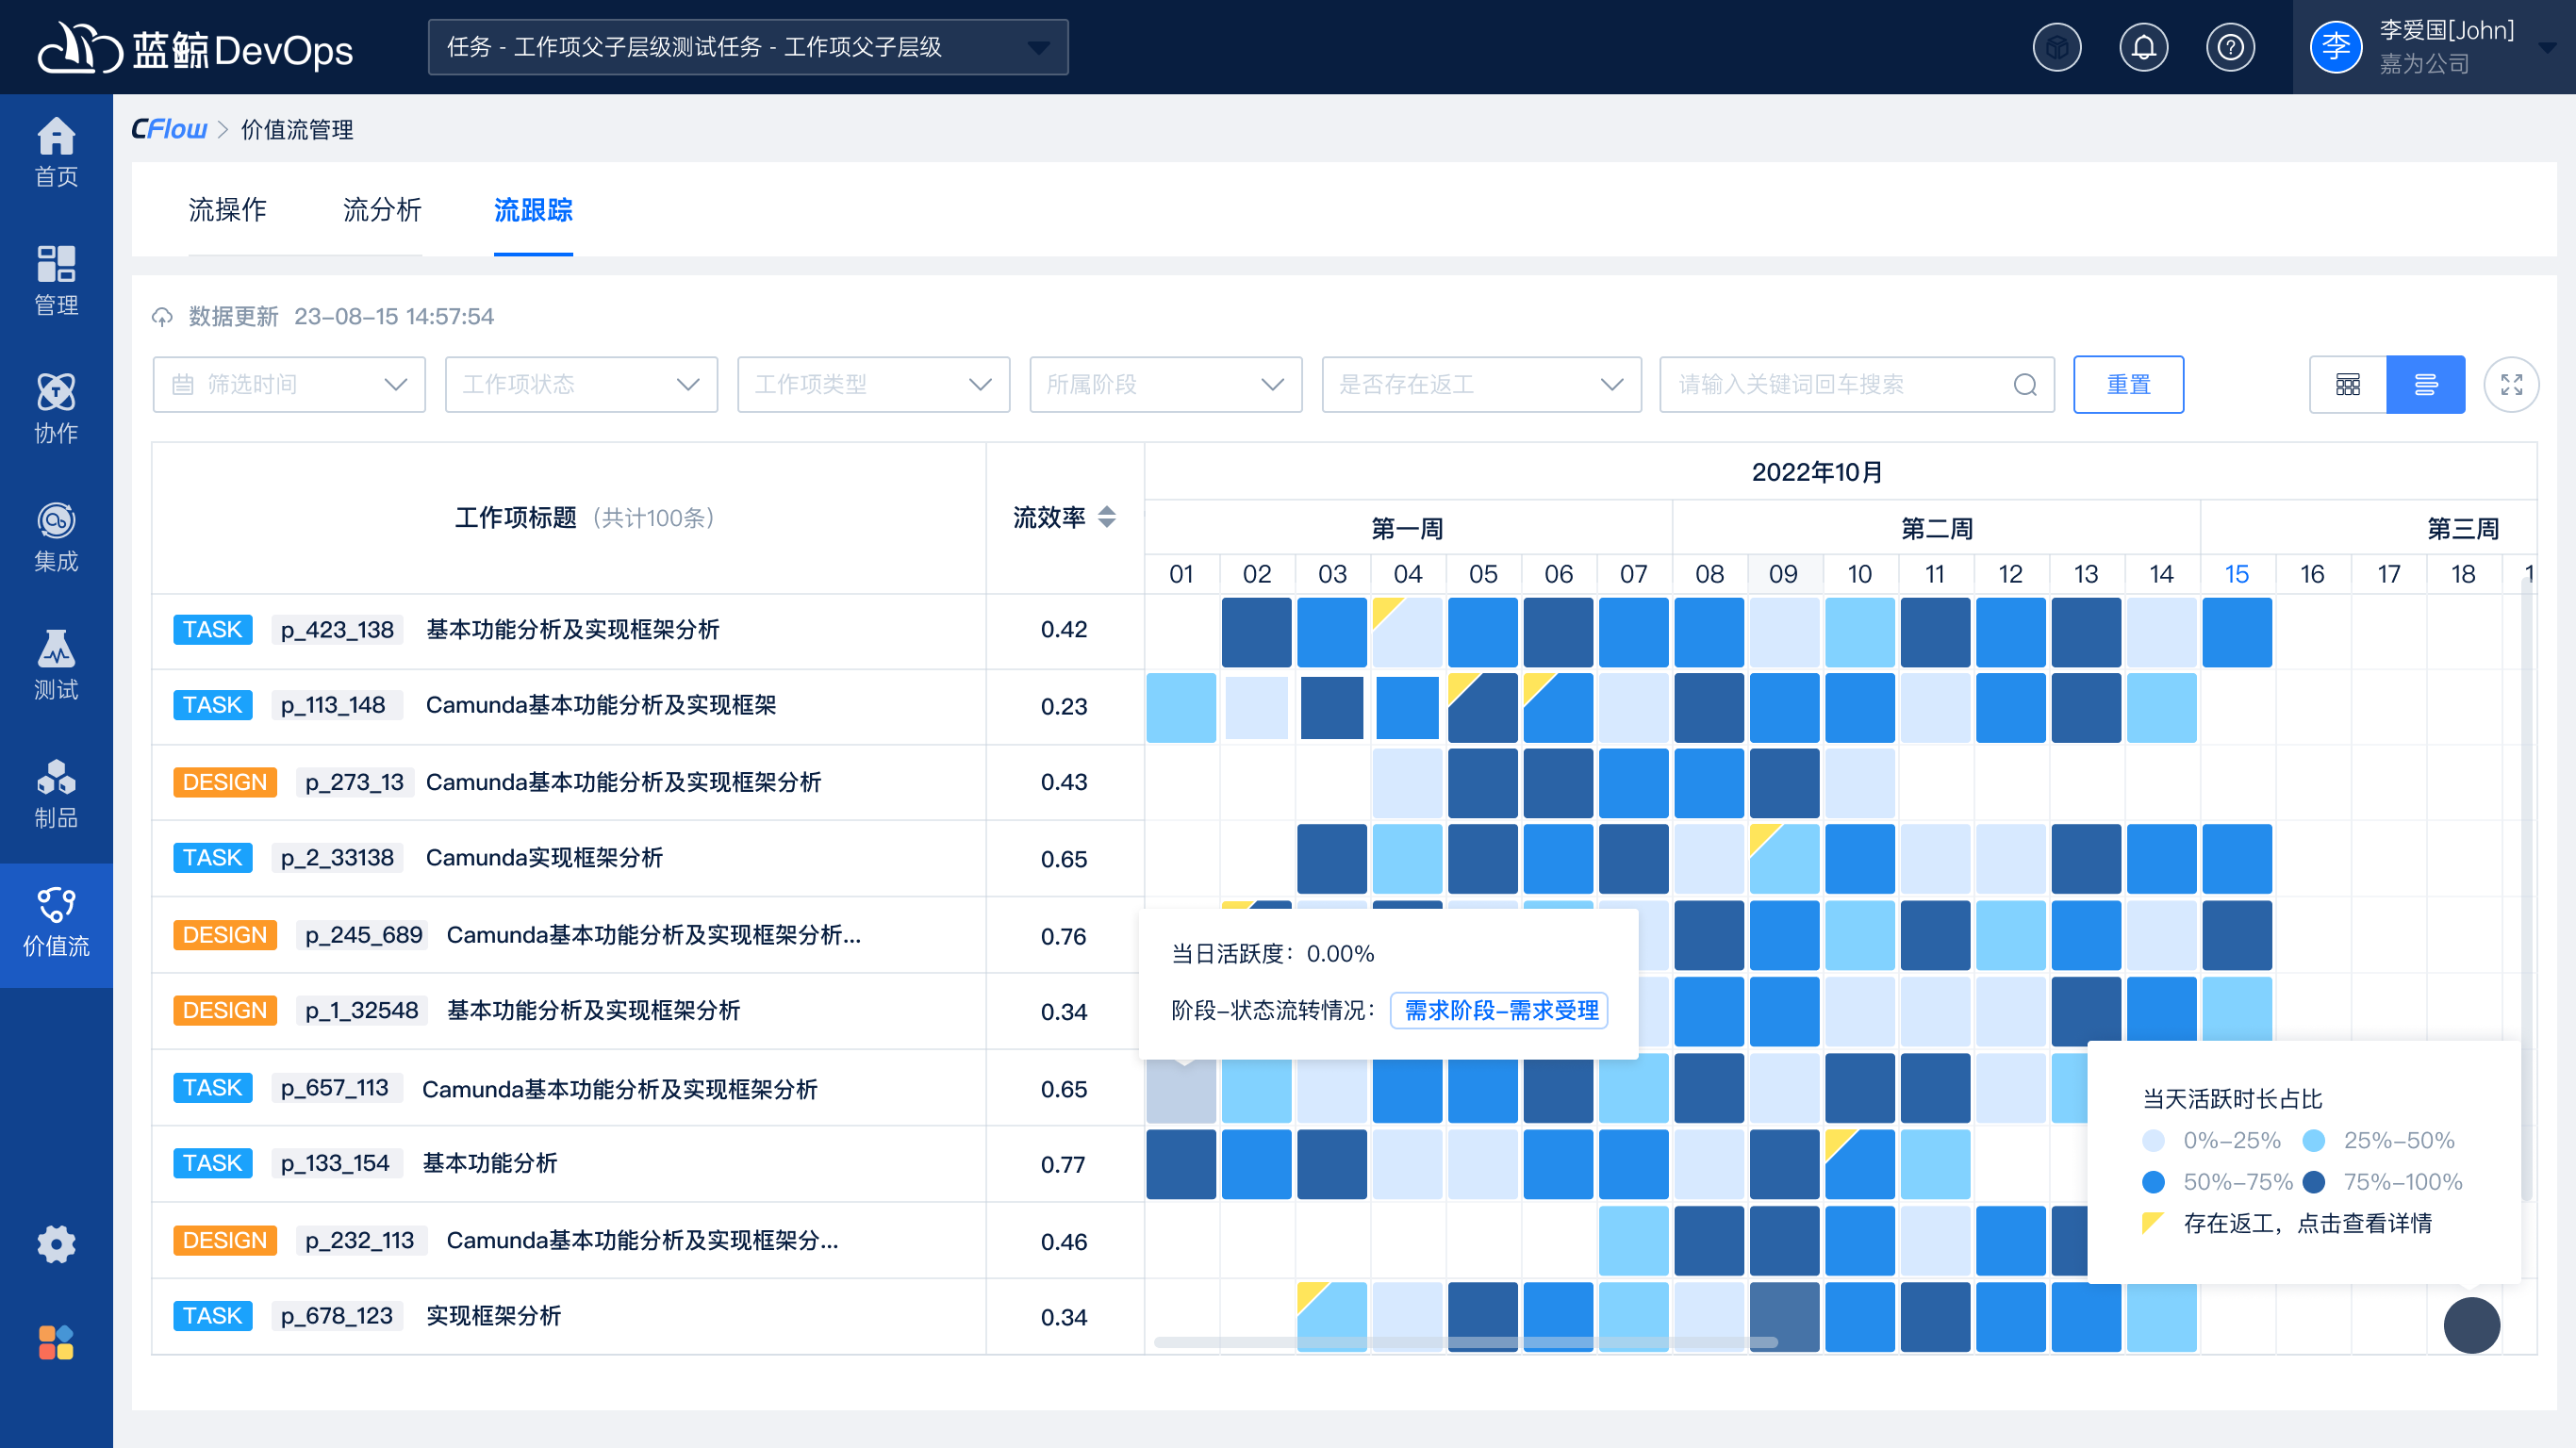The width and height of the screenshot is (2576, 1448).
Task: Click the notification bell icon
Action: pos(2143,47)
